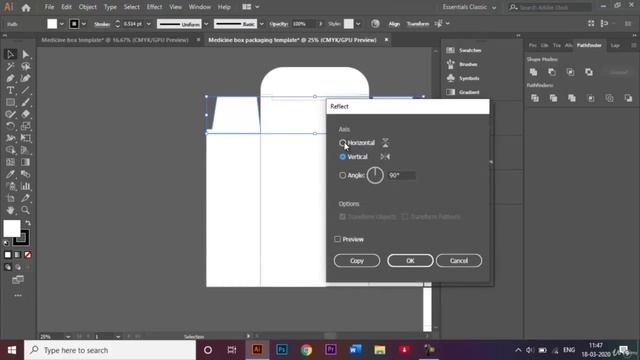
Task: Select the Eraser tool
Action: [x=25, y=114]
